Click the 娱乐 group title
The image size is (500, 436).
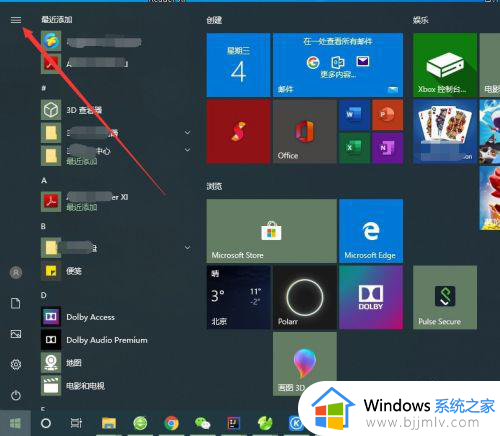coord(421,20)
